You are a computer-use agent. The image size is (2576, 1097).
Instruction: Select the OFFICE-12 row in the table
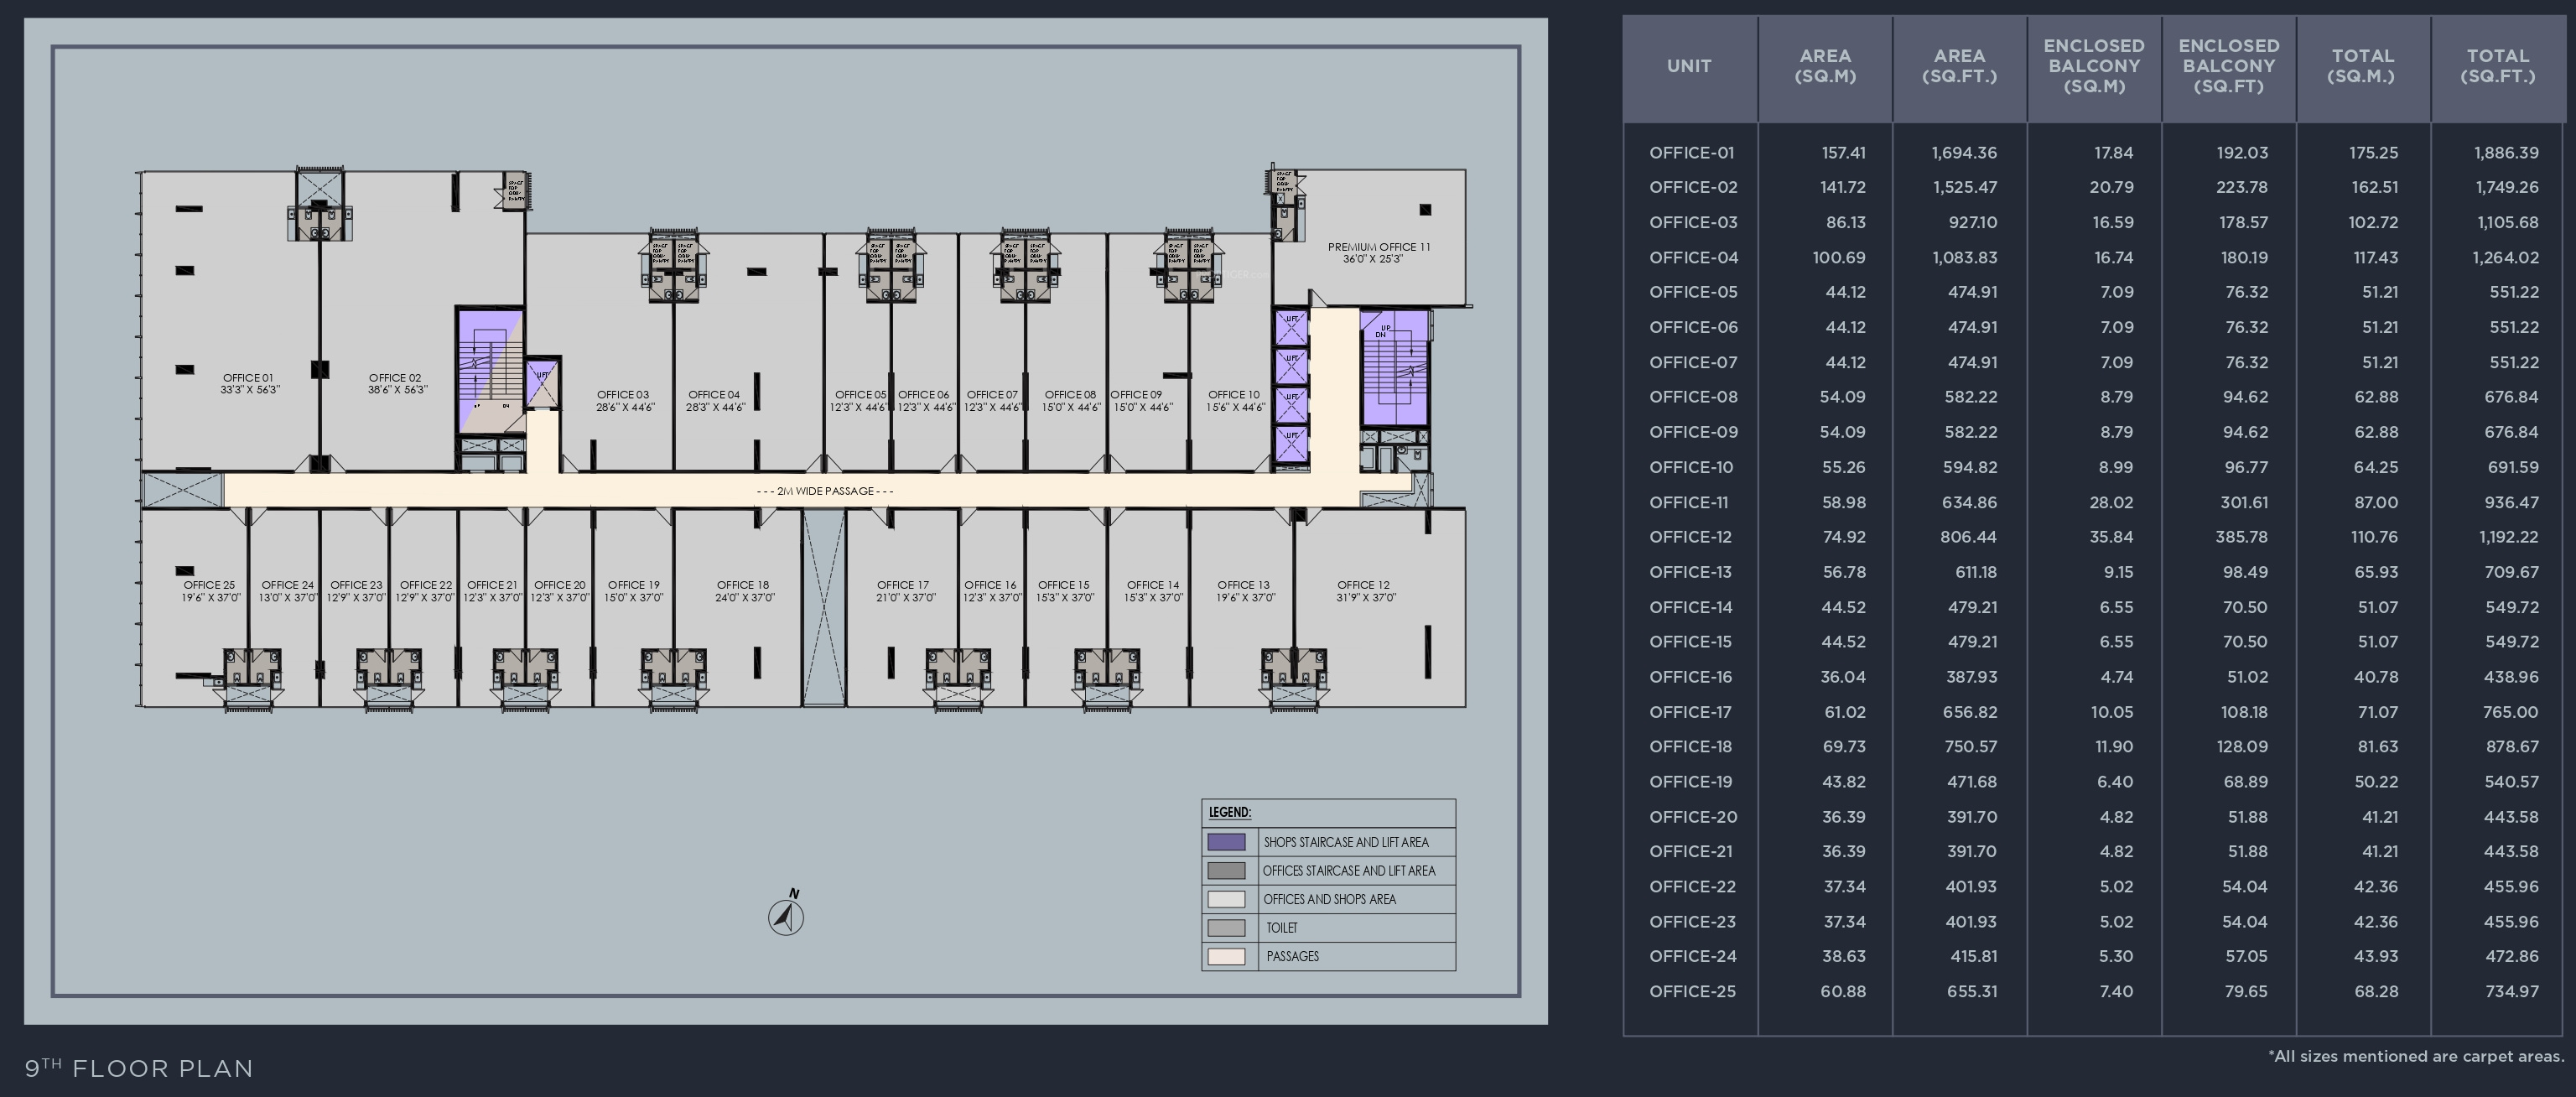1690,537
